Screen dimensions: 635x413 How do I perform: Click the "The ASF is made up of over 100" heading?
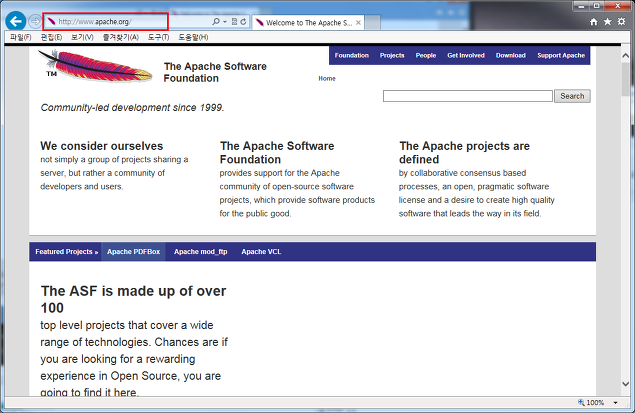click(133, 299)
